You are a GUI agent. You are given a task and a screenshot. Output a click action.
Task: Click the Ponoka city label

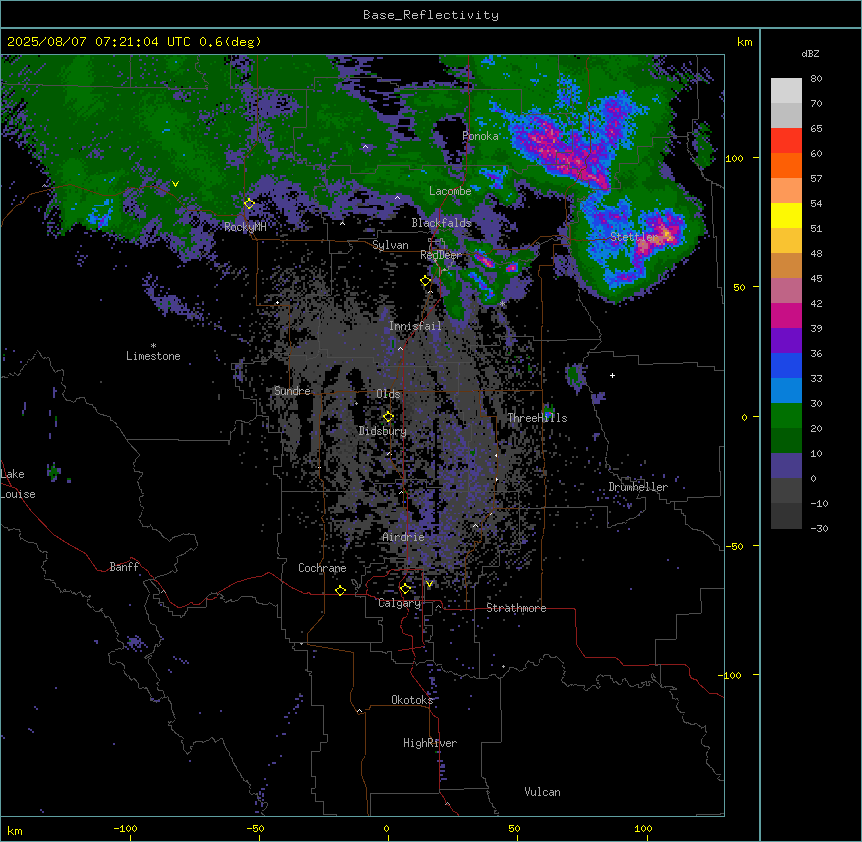tap(480, 136)
